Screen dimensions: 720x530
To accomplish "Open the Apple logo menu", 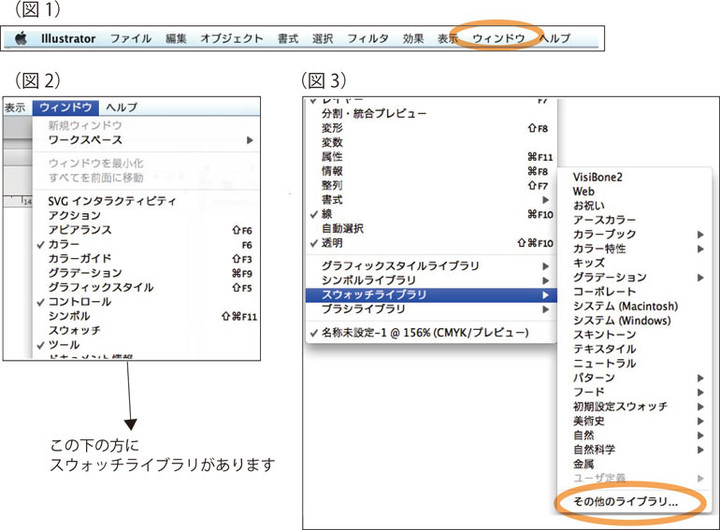I will (x=21, y=38).
